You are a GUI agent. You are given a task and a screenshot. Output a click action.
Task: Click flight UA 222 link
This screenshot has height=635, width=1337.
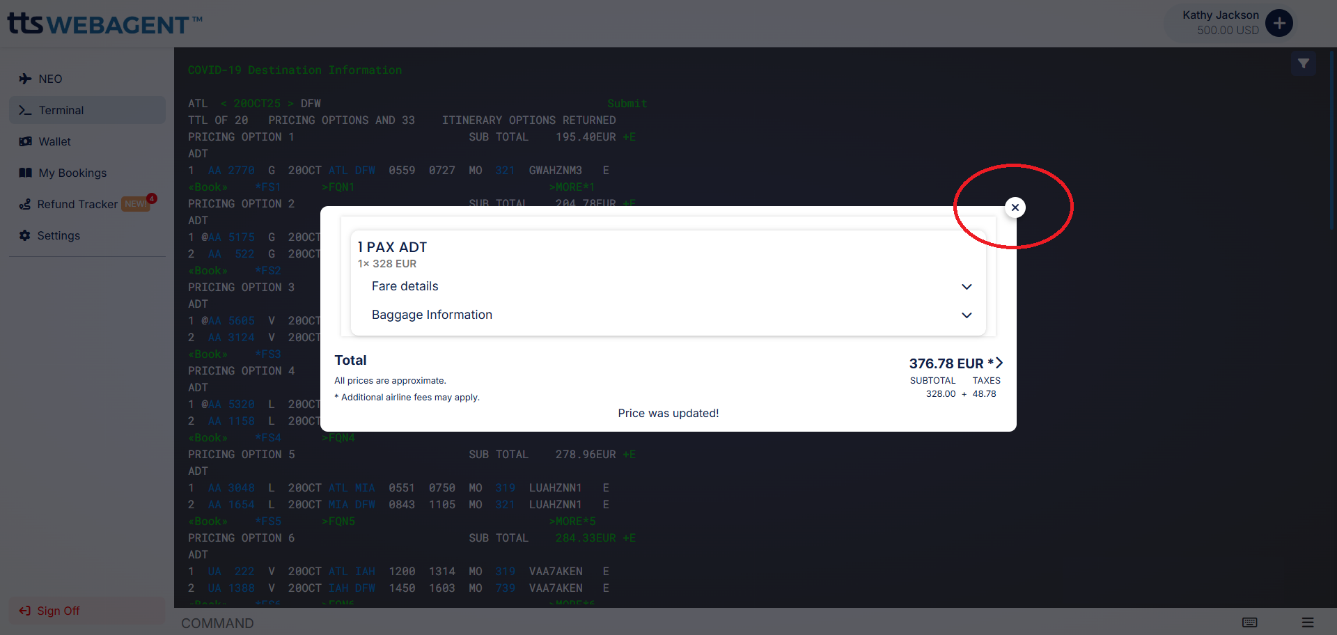(231, 571)
